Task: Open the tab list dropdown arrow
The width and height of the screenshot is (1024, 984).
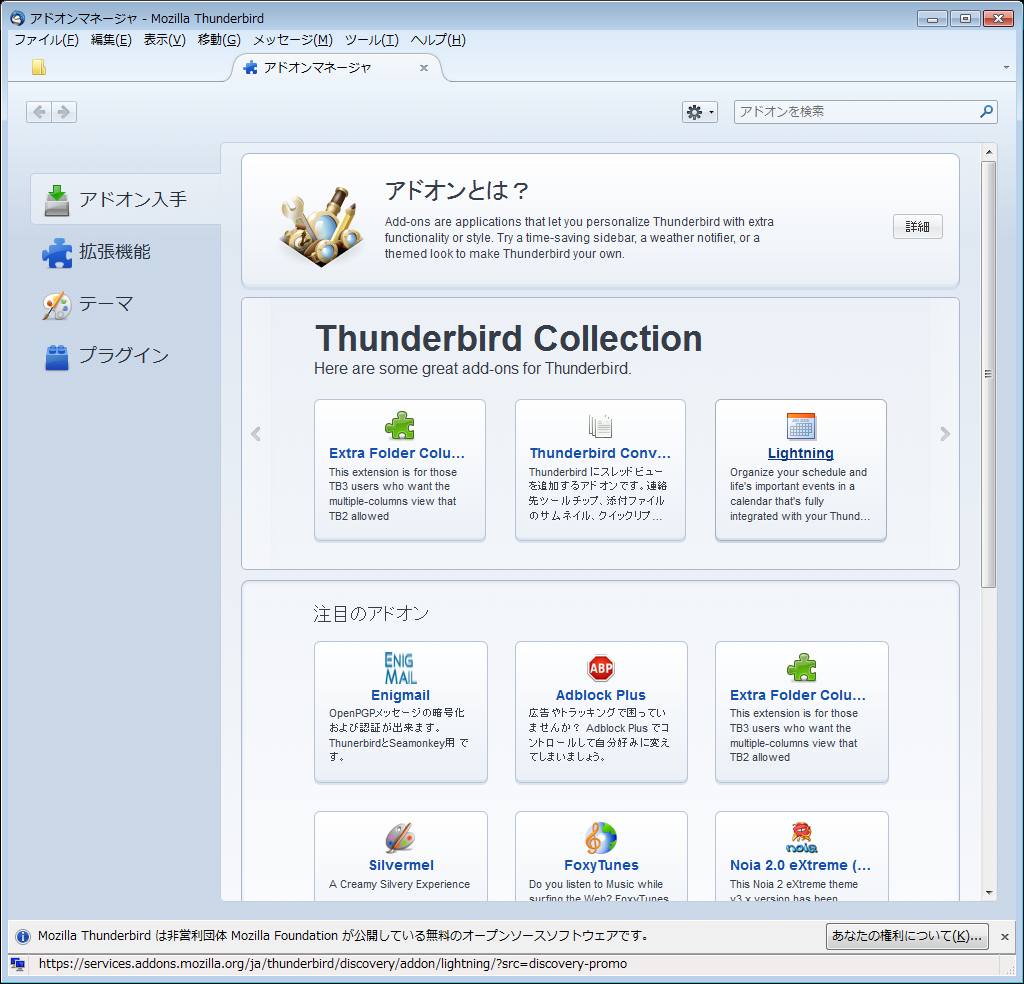Action: click(x=1005, y=68)
